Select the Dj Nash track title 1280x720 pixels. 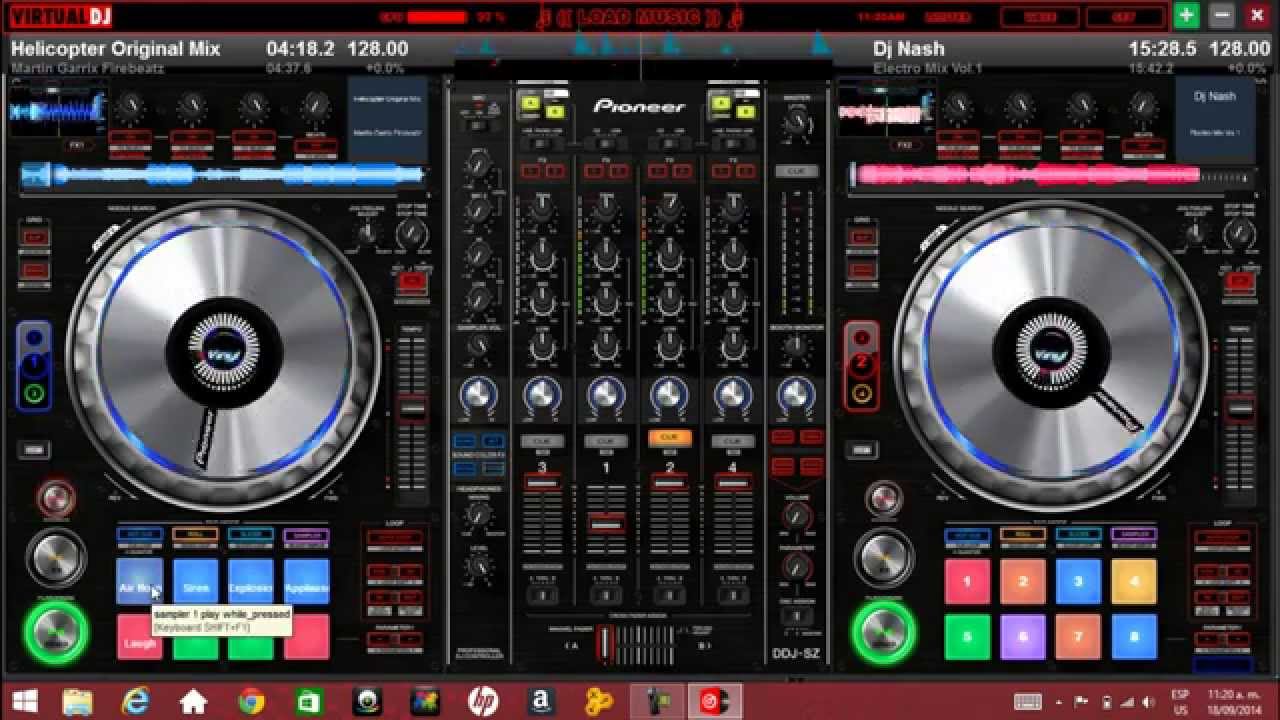coord(909,48)
